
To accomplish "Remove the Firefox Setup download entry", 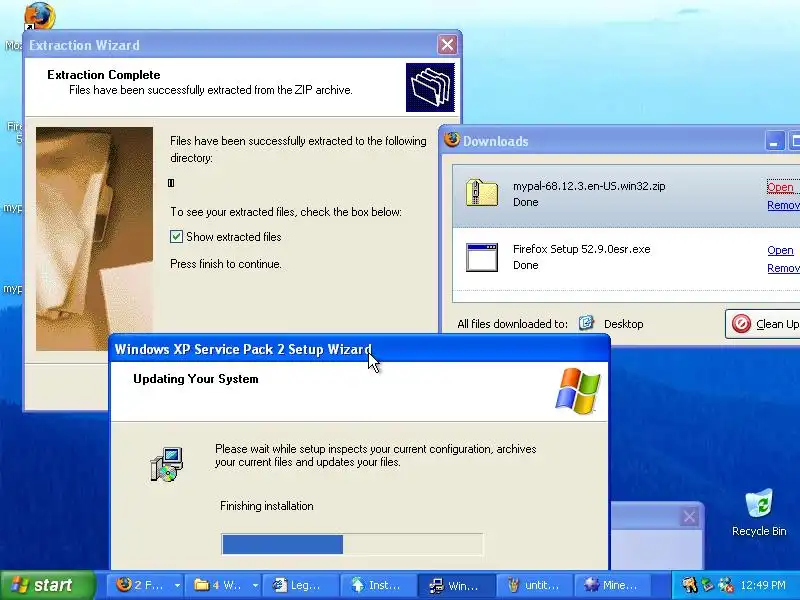I will tap(783, 268).
